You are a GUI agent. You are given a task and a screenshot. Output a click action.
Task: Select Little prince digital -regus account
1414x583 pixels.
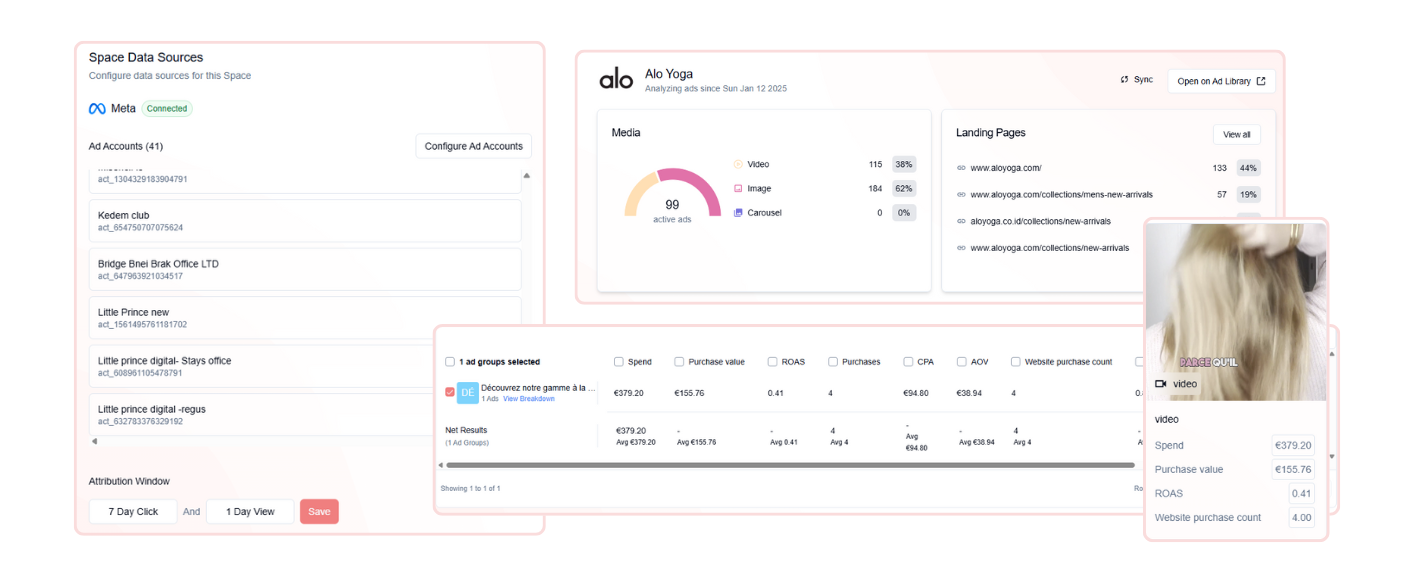click(x=305, y=414)
